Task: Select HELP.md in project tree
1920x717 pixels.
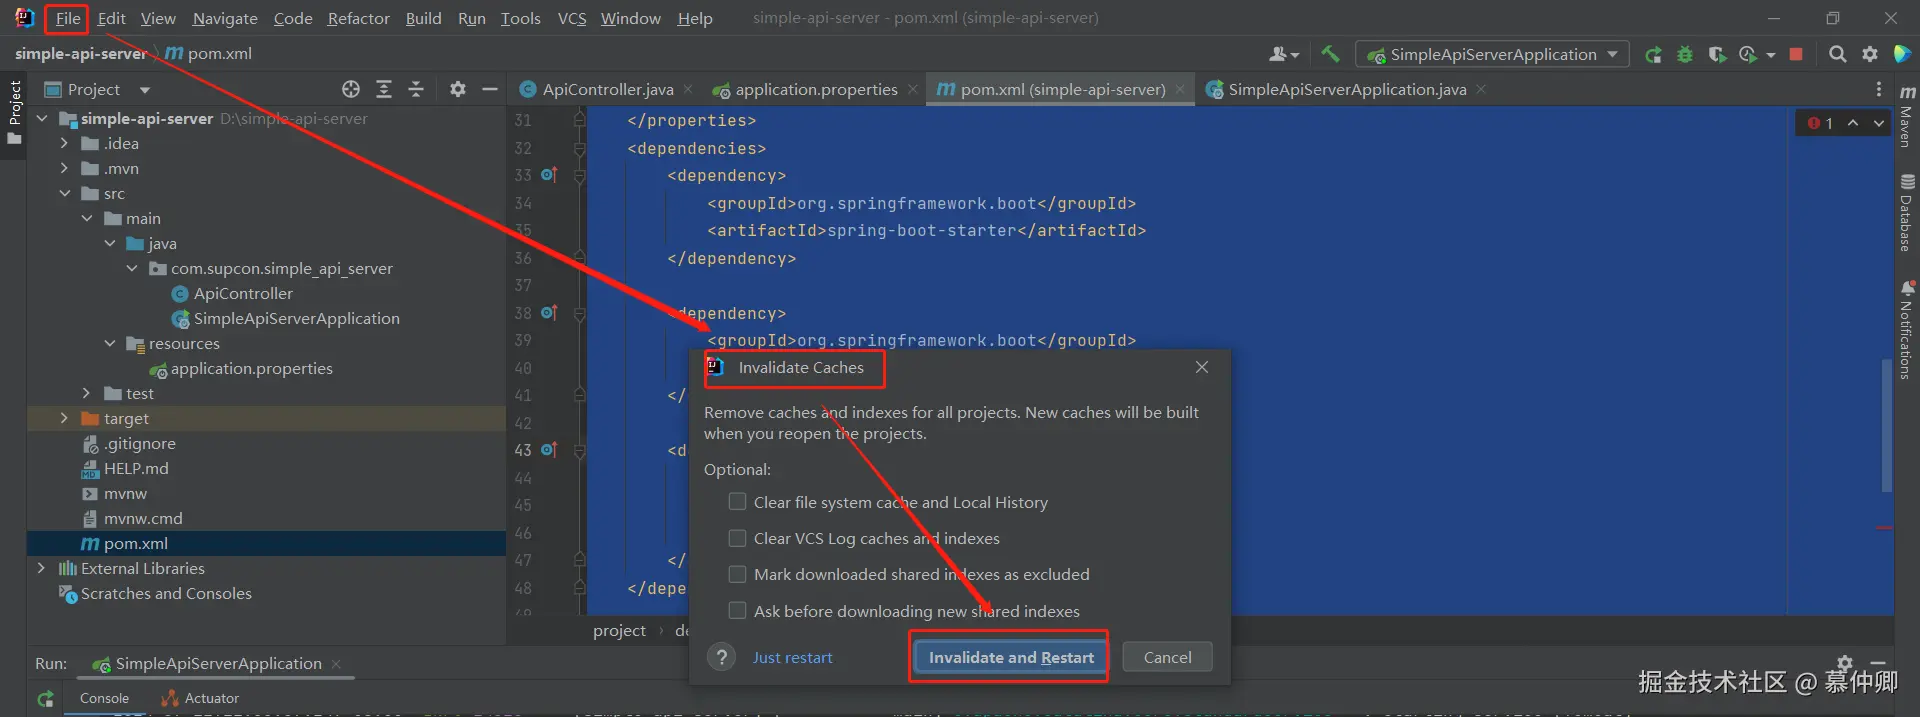Action: tap(136, 468)
